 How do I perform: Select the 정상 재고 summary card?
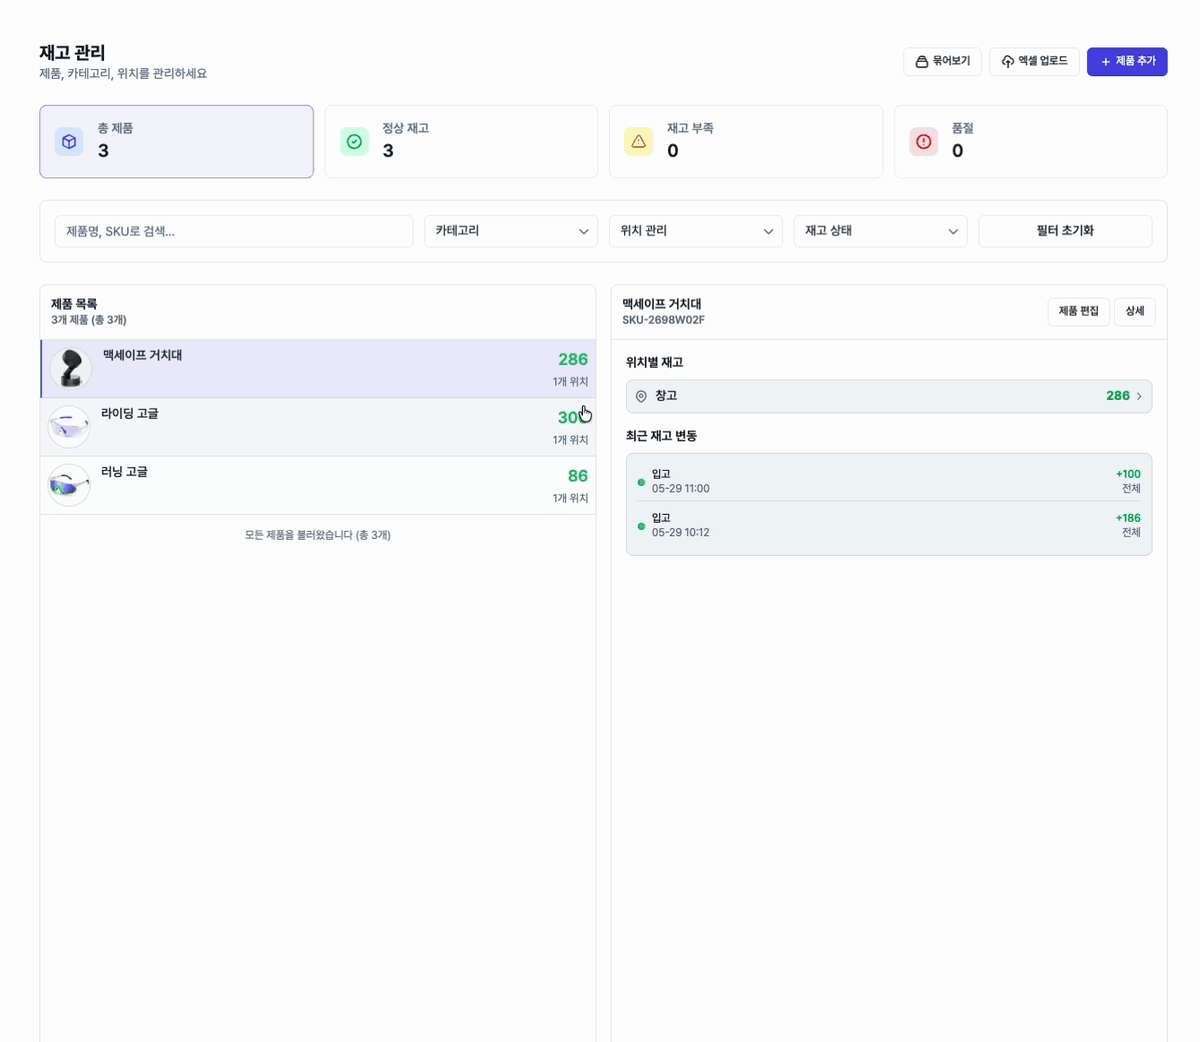point(461,141)
